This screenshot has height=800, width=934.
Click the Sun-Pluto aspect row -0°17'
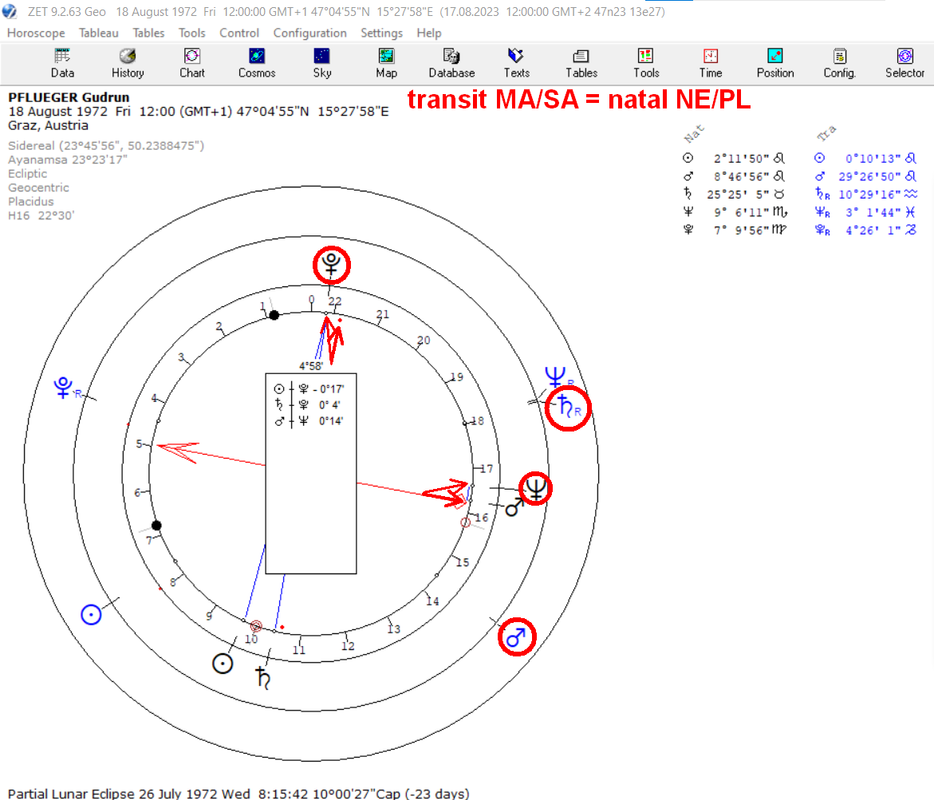(x=309, y=389)
